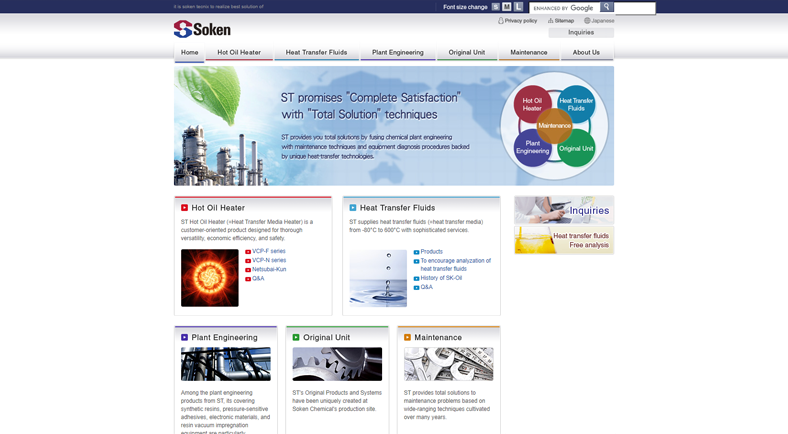Viewport: 788px width, 434px height.
Task: Open the Hot Oil Heater Q&A link
Action: pos(258,278)
